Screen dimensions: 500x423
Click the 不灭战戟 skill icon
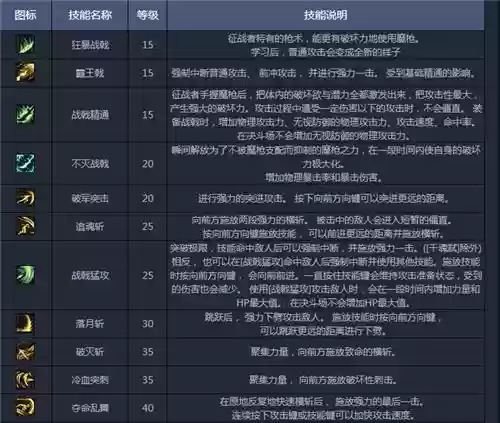[x=26, y=163]
